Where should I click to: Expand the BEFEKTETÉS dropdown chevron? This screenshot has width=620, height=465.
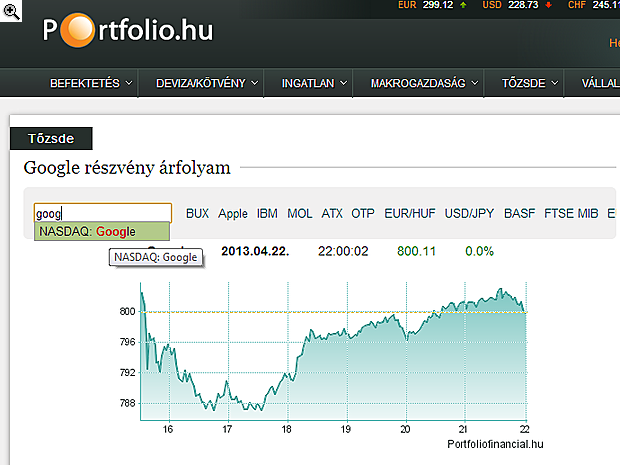[129, 83]
